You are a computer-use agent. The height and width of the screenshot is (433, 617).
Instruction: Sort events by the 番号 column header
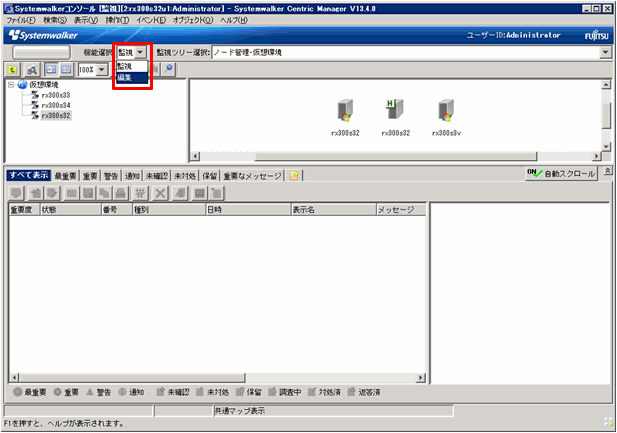pyautogui.click(x=117, y=210)
